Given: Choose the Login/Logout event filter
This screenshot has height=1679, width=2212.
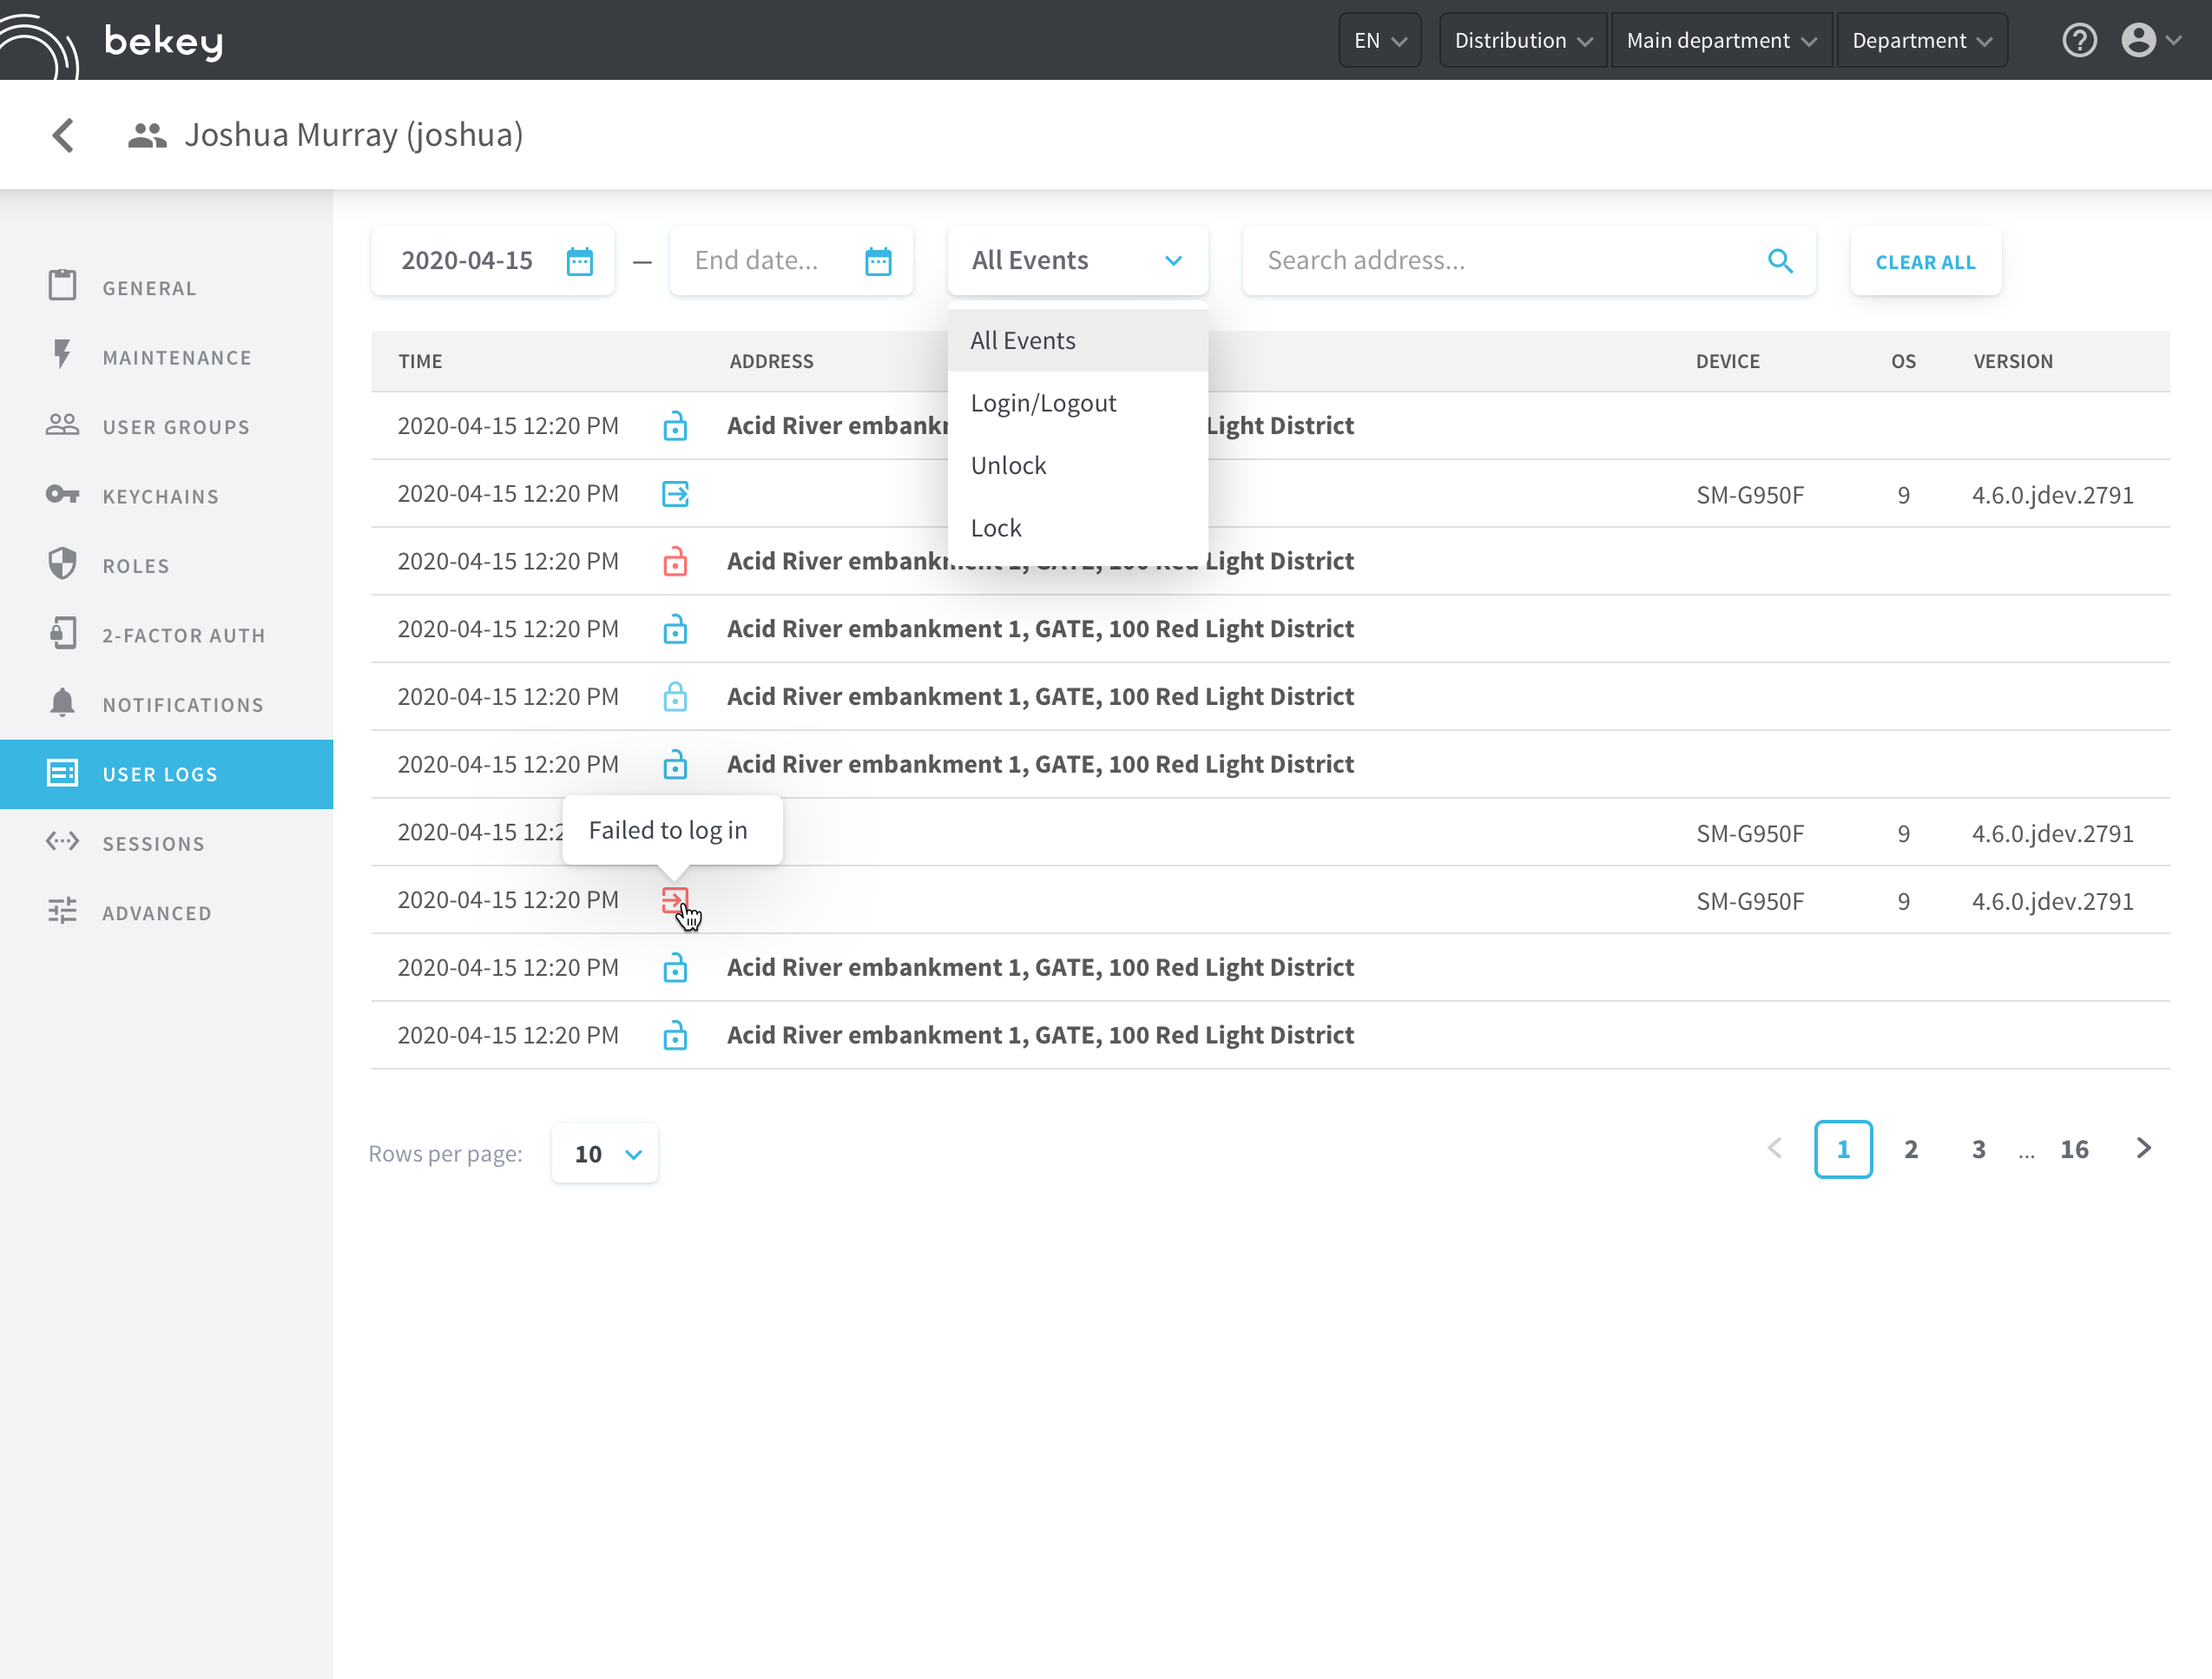Looking at the screenshot, I should tap(1078, 403).
